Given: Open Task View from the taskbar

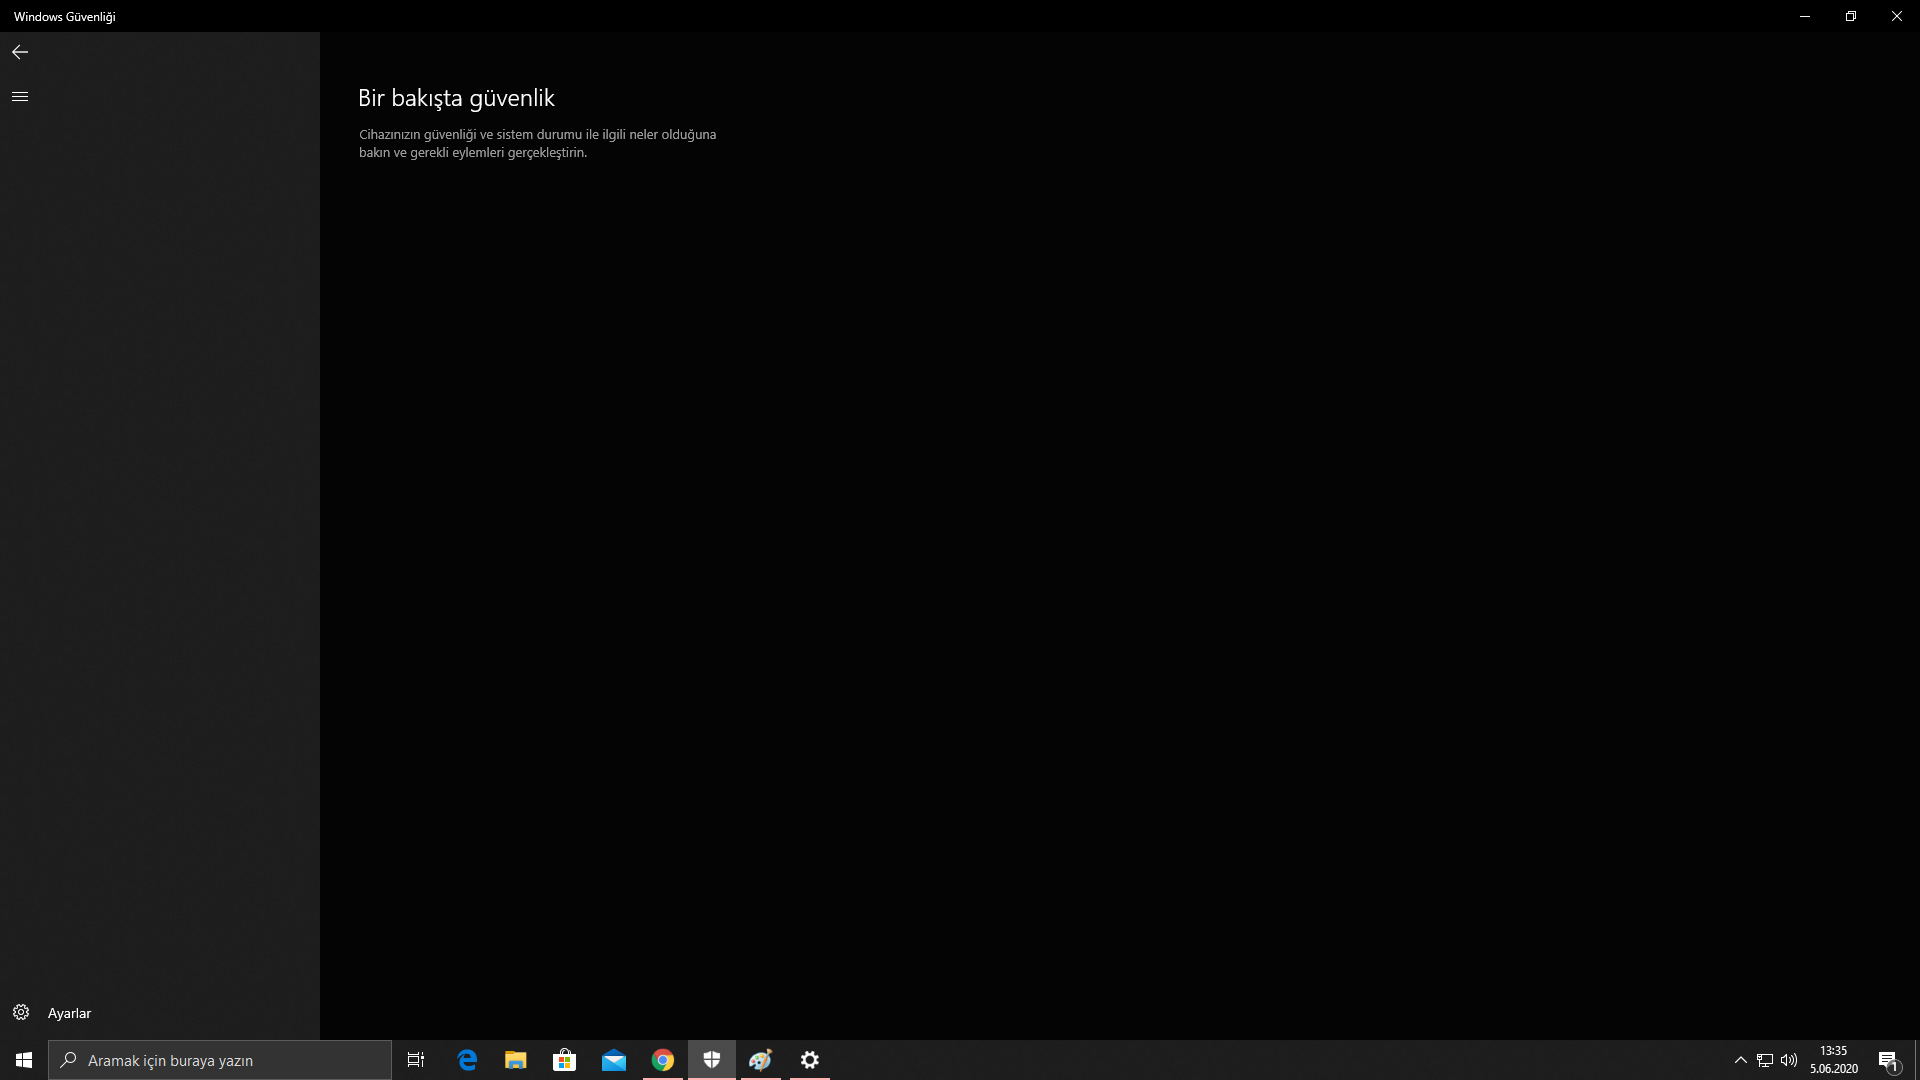Looking at the screenshot, I should pyautogui.click(x=416, y=1060).
